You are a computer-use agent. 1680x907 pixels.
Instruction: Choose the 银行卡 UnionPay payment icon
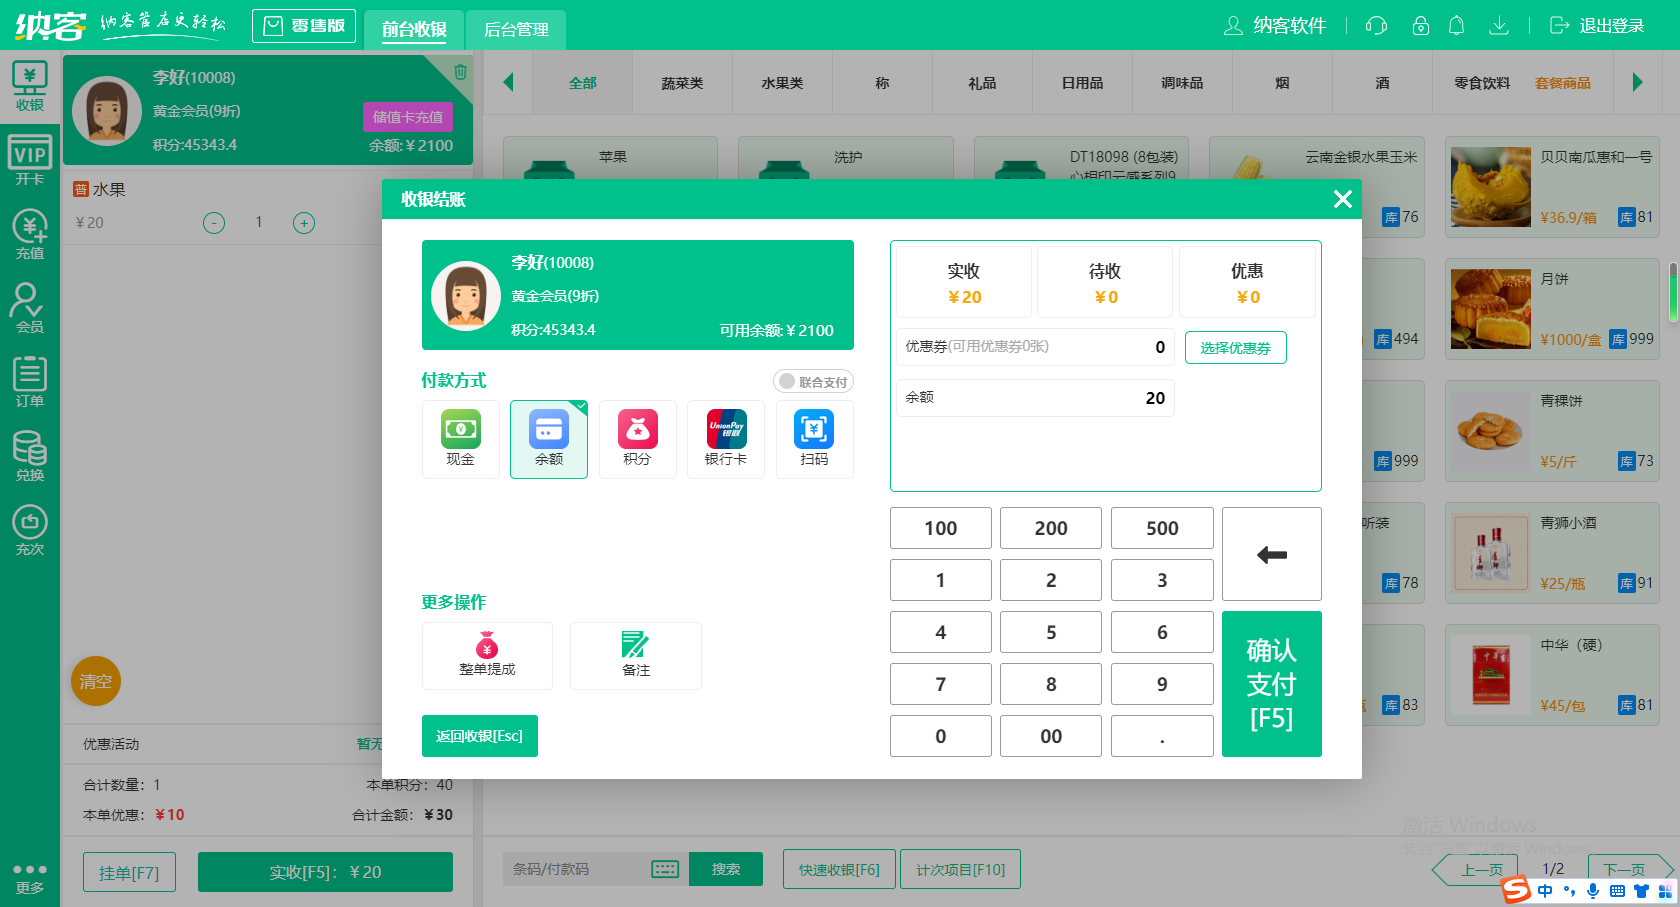pos(725,440)
